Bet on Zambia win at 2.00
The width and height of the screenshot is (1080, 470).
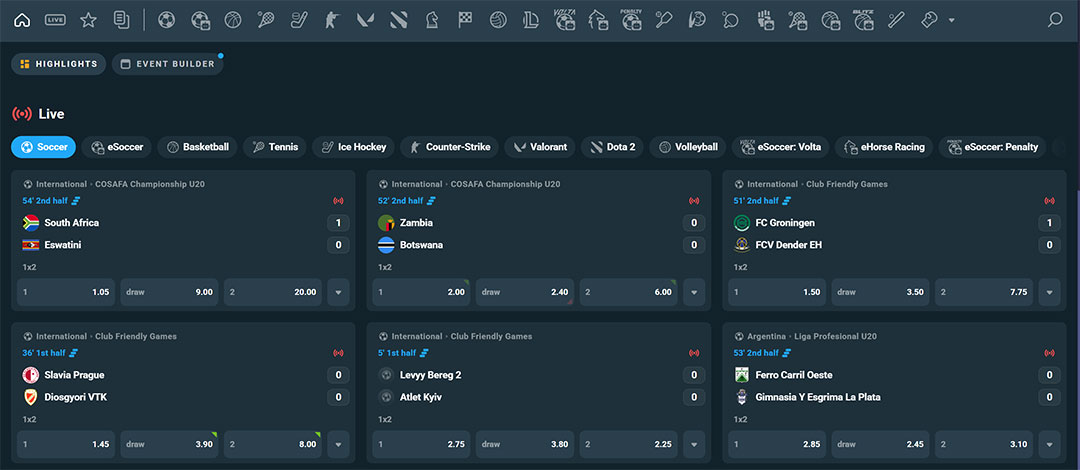coord(422,292)
